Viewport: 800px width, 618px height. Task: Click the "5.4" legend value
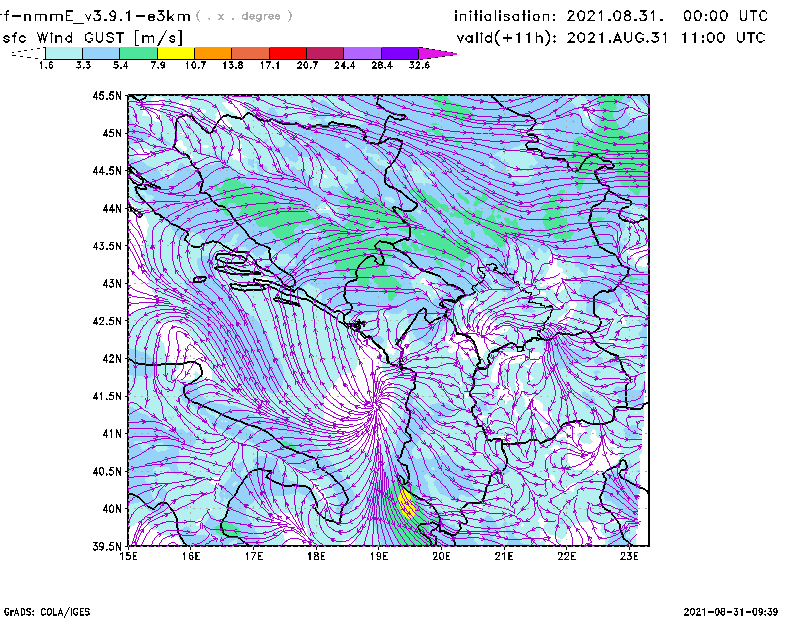point(120,65)
